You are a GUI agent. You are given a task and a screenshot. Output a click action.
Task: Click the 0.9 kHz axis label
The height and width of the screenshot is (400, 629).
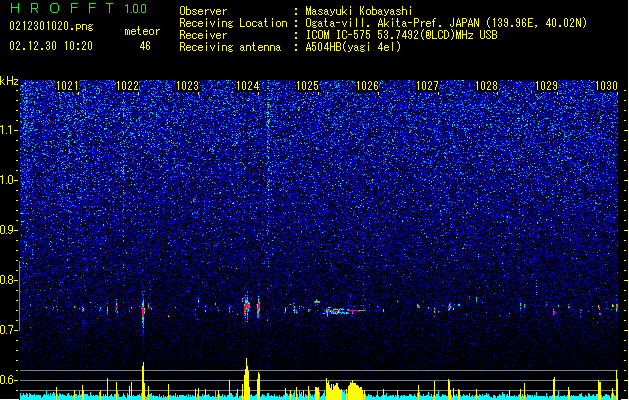(8, 230)
